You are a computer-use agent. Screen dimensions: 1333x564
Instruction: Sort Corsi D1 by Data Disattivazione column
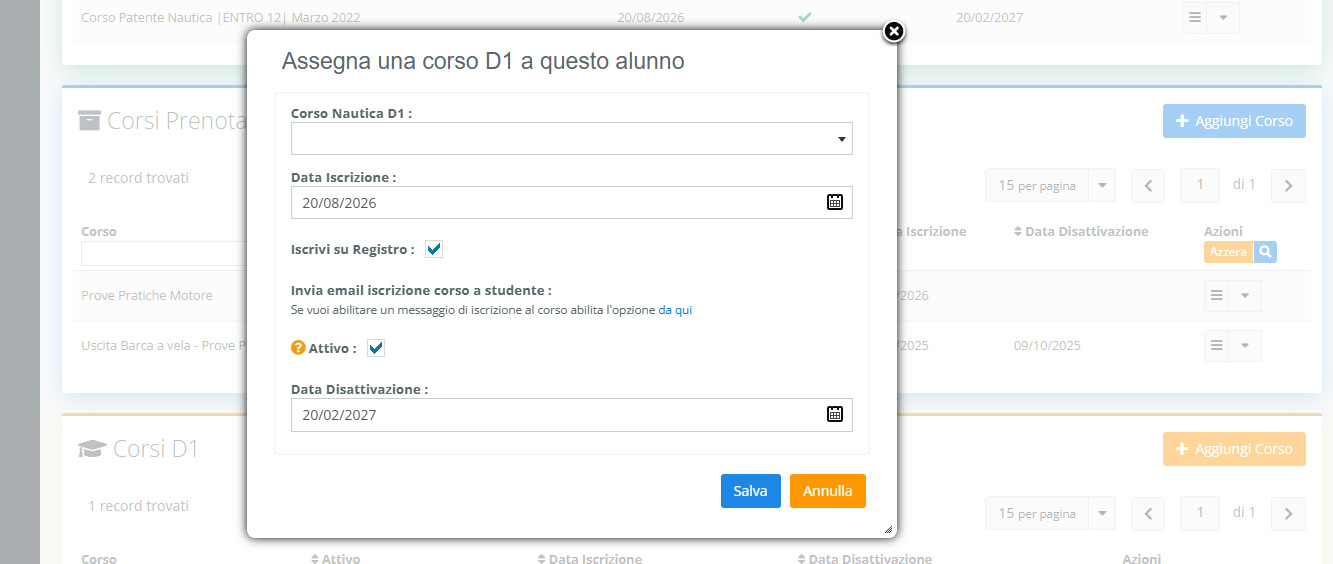point(865,558)
